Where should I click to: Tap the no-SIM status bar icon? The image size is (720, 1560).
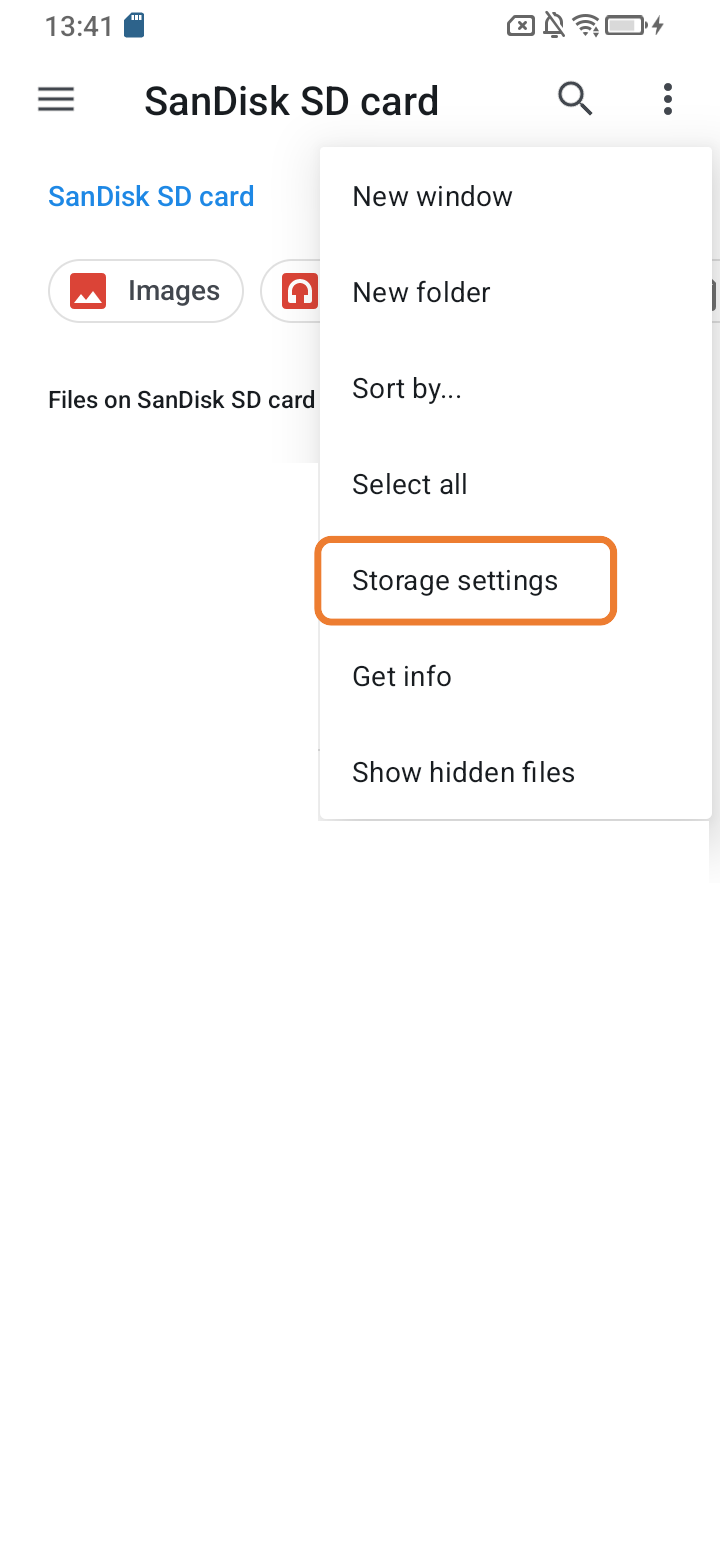(521, 25)
